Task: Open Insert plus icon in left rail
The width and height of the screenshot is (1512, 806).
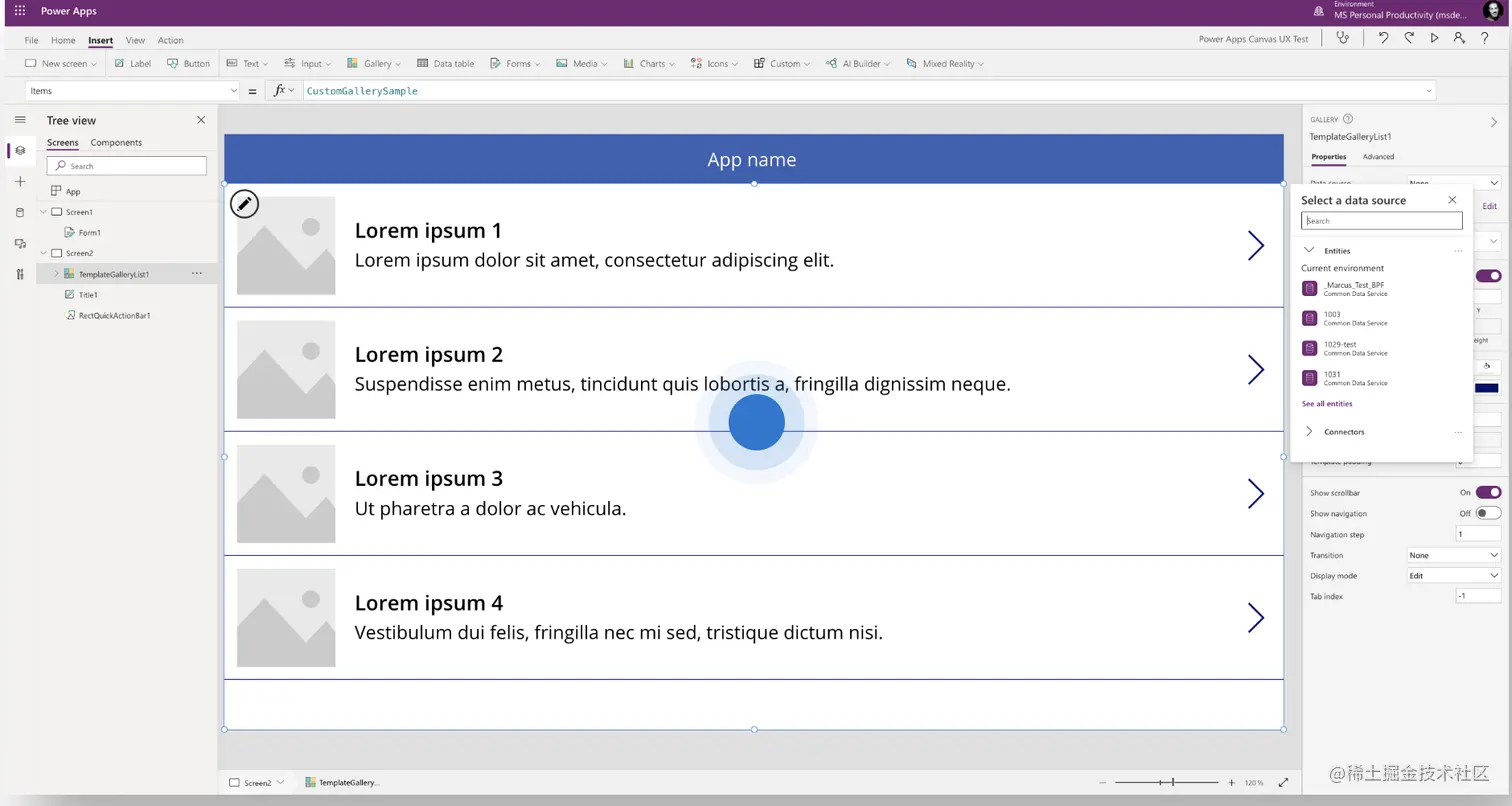Action: click(x=20, y=182)
